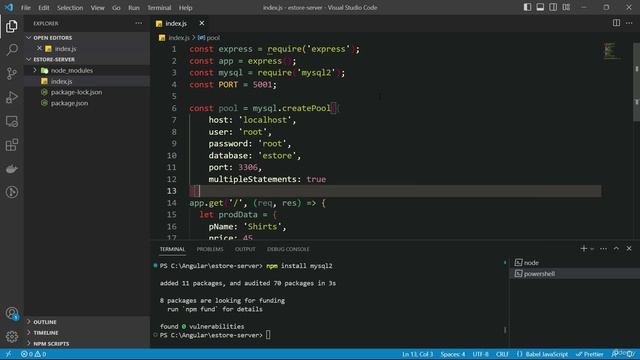Close the index.js editor tab
This screenshot has width=640, height=360.
(202, 23)
